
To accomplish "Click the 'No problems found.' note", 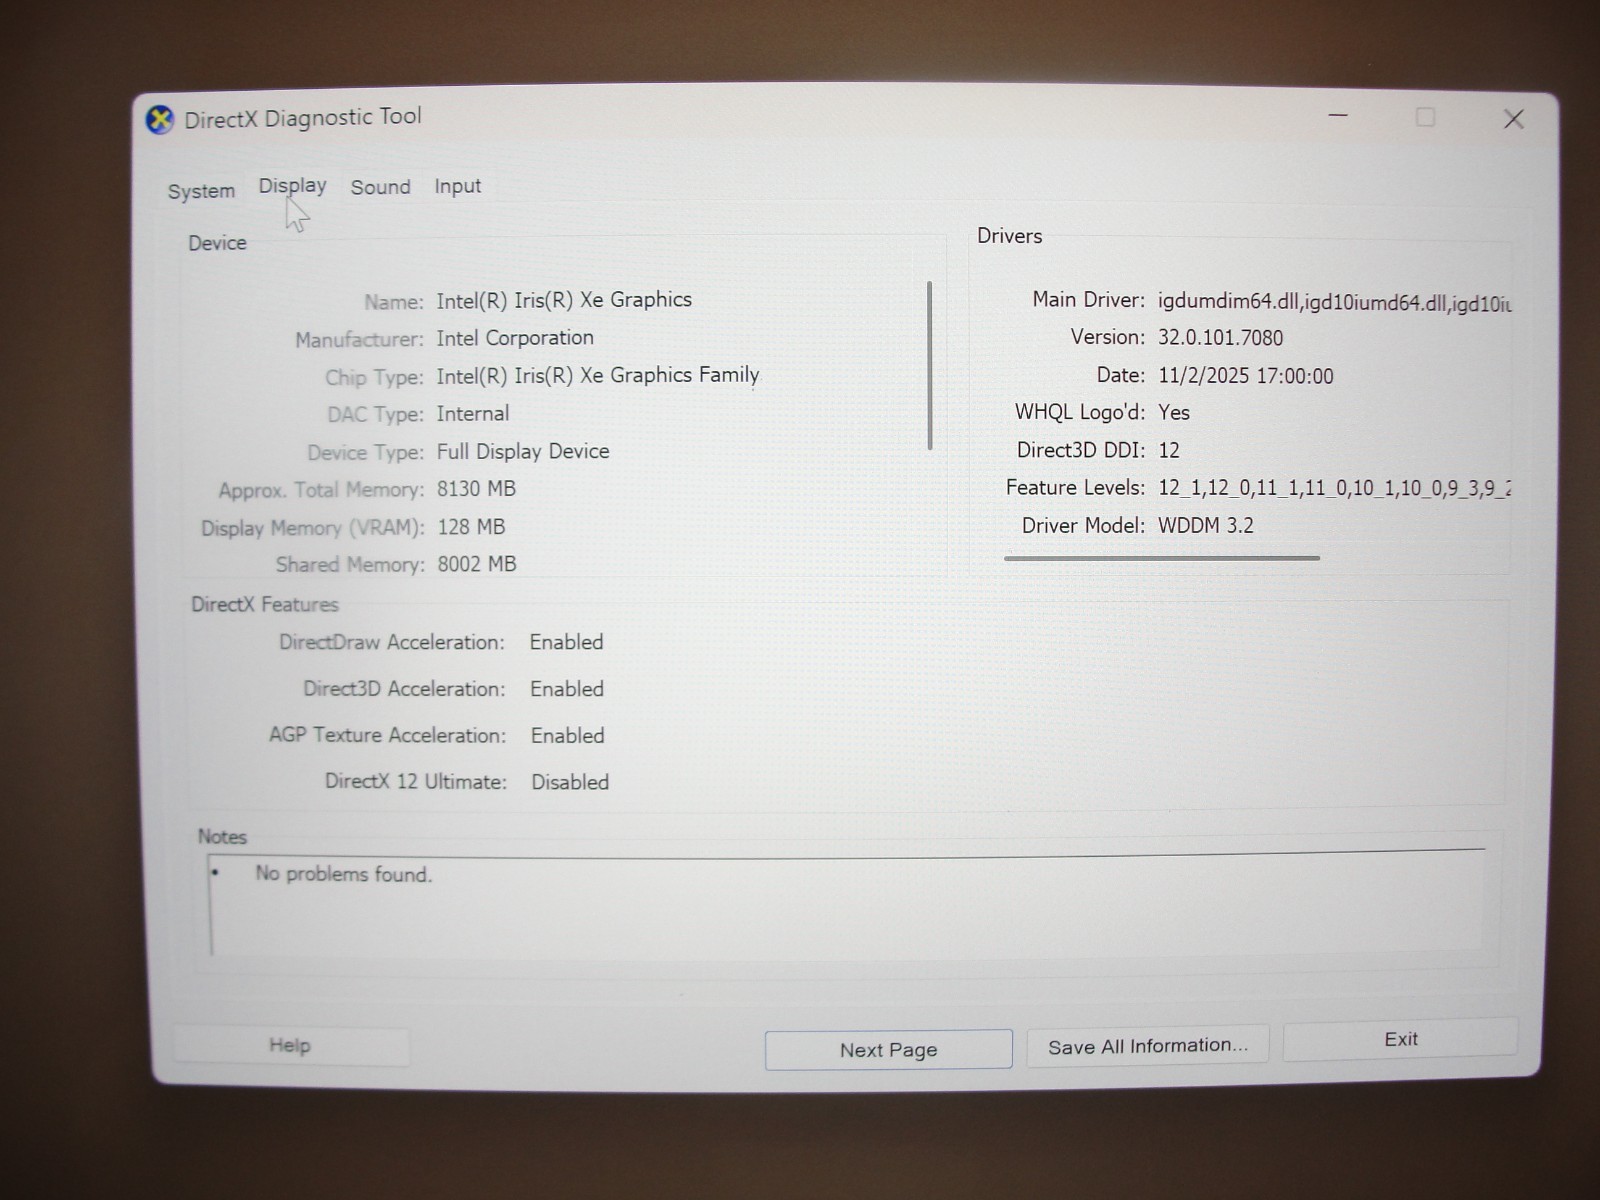I will (x=344, y=874).
